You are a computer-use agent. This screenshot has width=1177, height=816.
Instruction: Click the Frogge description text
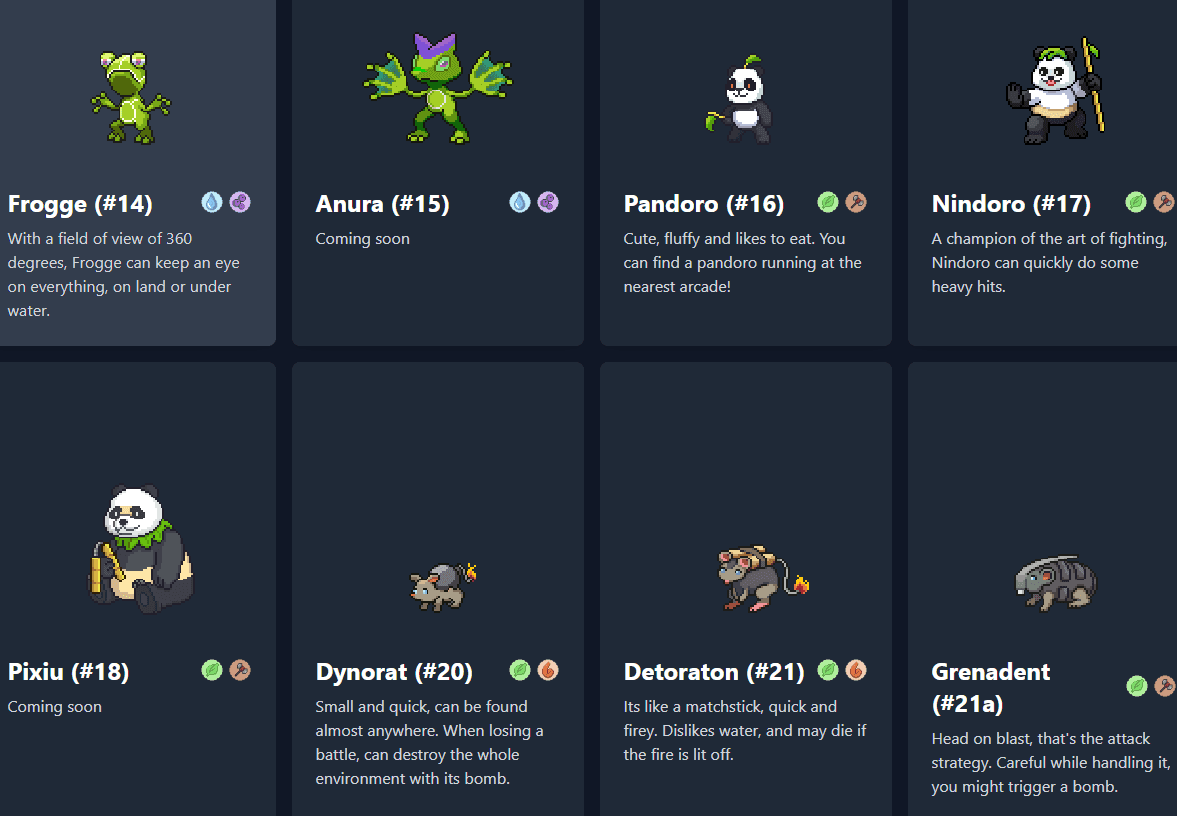point(124,274)
